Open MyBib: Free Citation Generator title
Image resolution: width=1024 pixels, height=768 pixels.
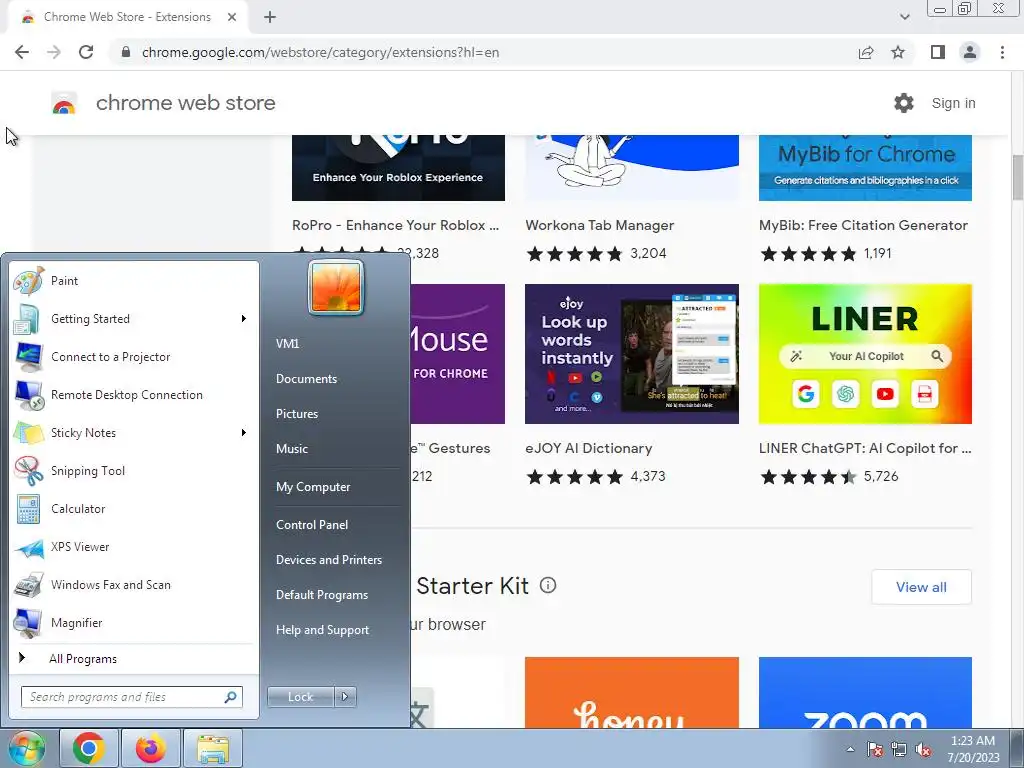coord(863,225)
